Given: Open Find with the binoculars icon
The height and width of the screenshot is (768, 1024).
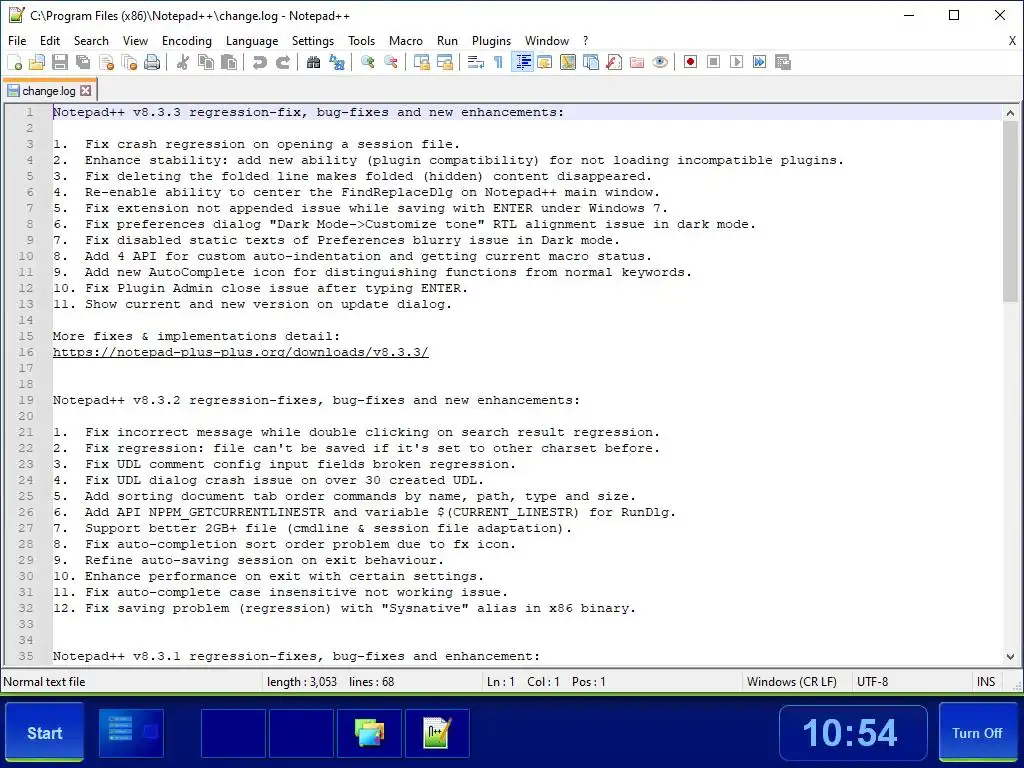Looking at the screenshot, I should coord(313,62).
